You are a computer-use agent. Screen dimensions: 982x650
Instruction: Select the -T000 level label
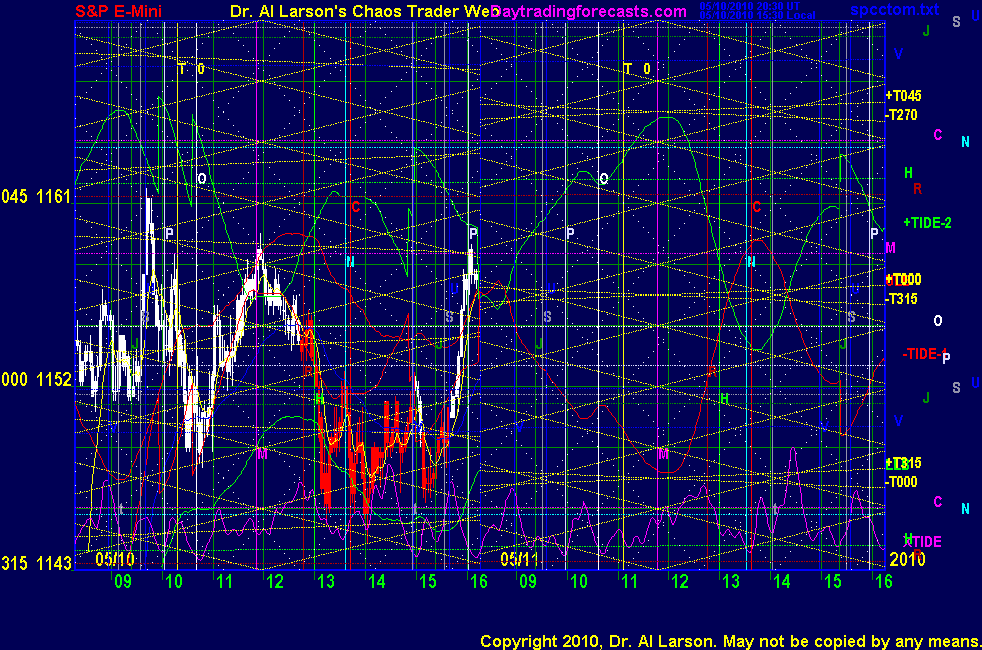(901, 482)
